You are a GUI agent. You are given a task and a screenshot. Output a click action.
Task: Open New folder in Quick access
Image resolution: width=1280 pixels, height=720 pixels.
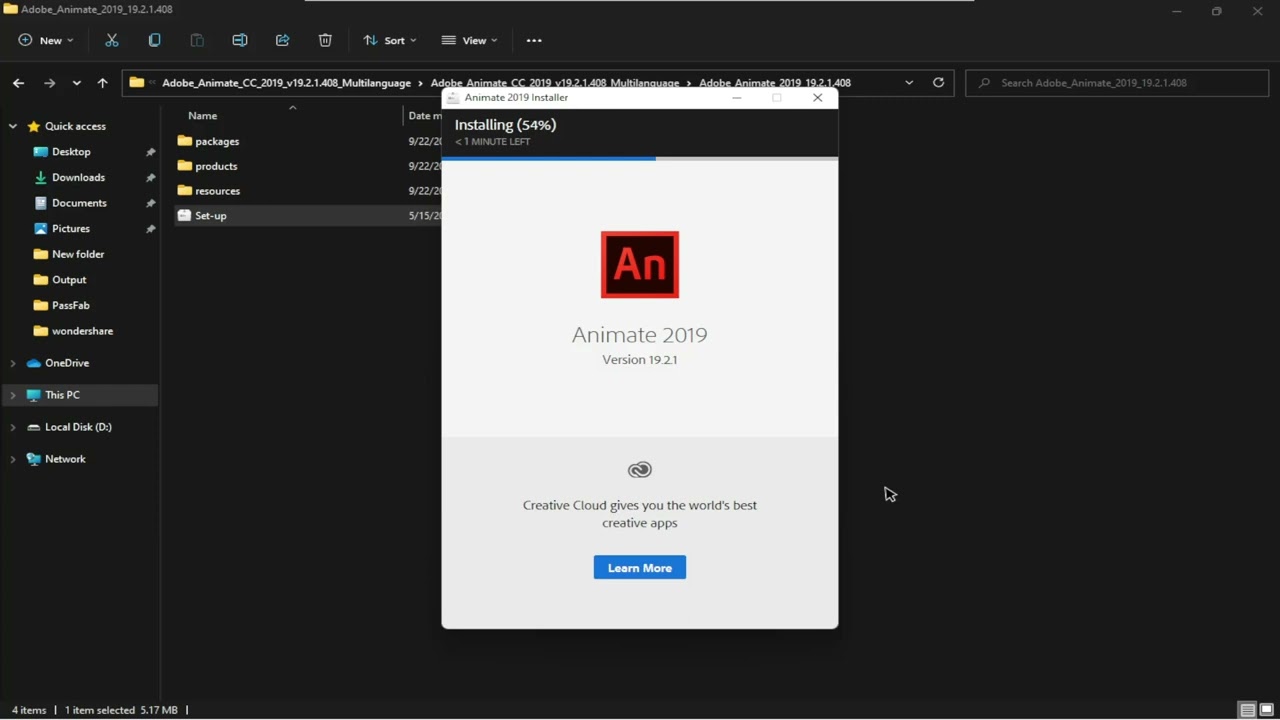click(x=78, y=254)
